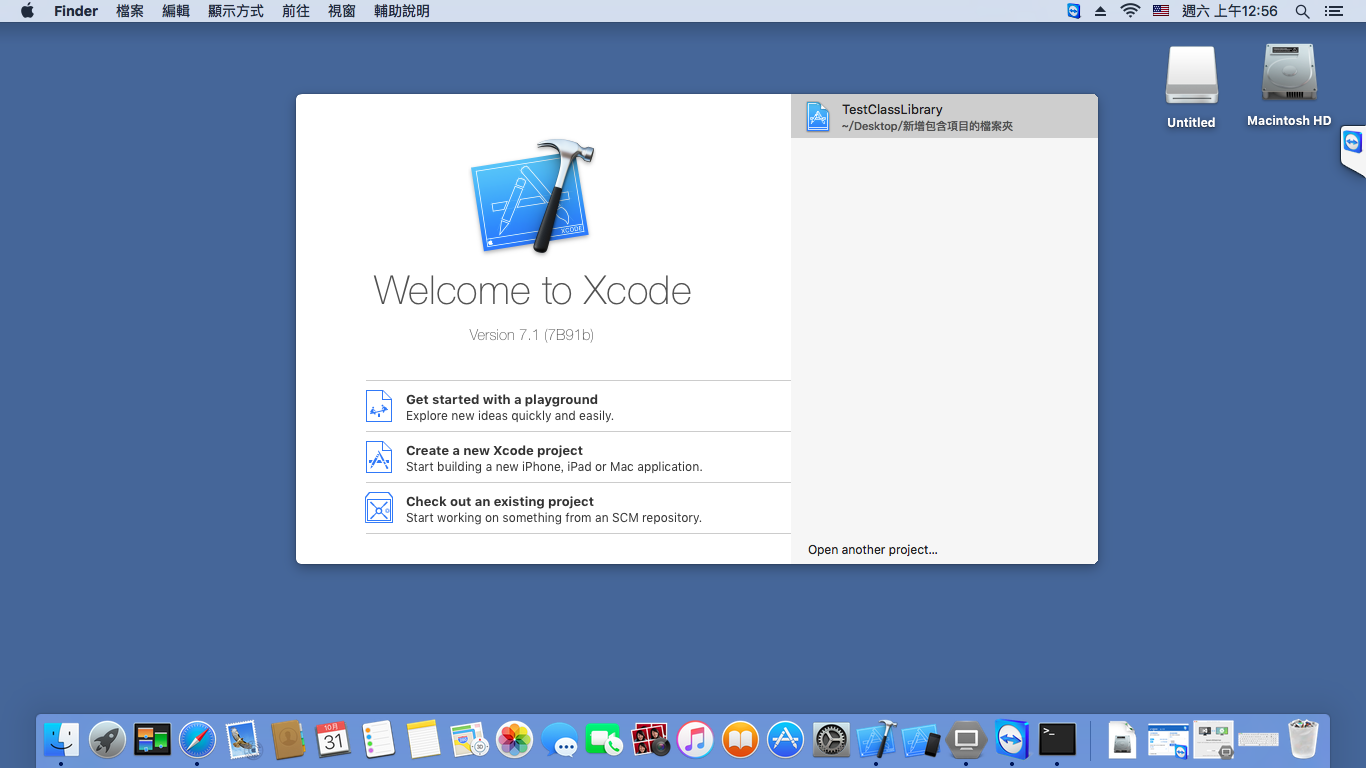
Task: Open Photo Booth in the Dock
Action: pyautogui.click(x=650, y=740)
